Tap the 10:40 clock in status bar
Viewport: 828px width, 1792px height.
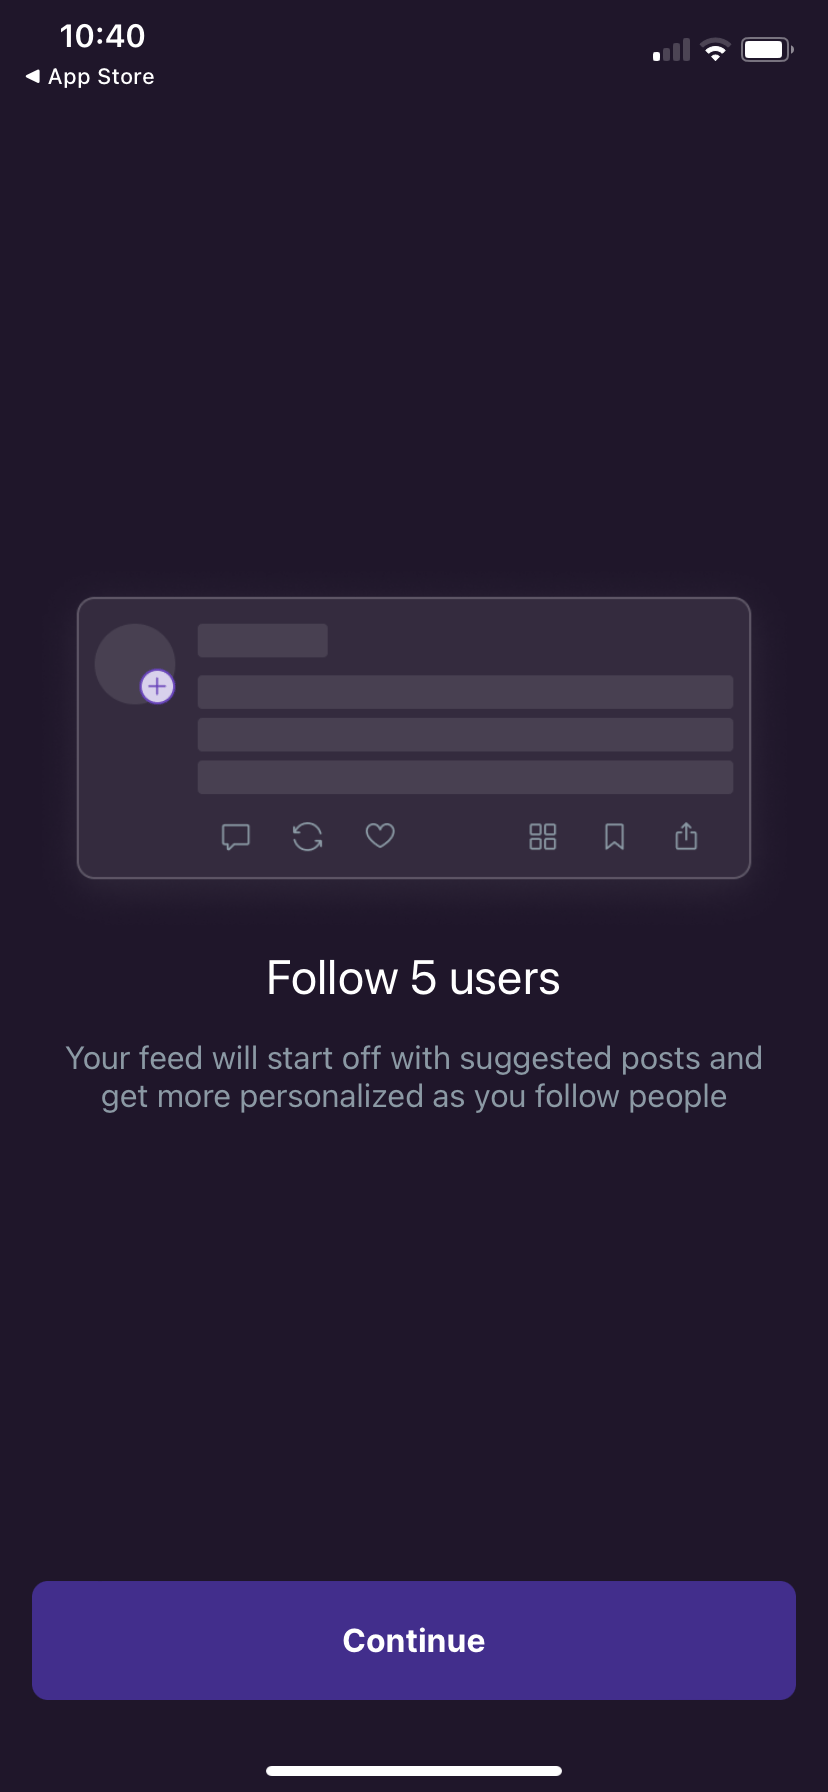[x=102, y=36]
